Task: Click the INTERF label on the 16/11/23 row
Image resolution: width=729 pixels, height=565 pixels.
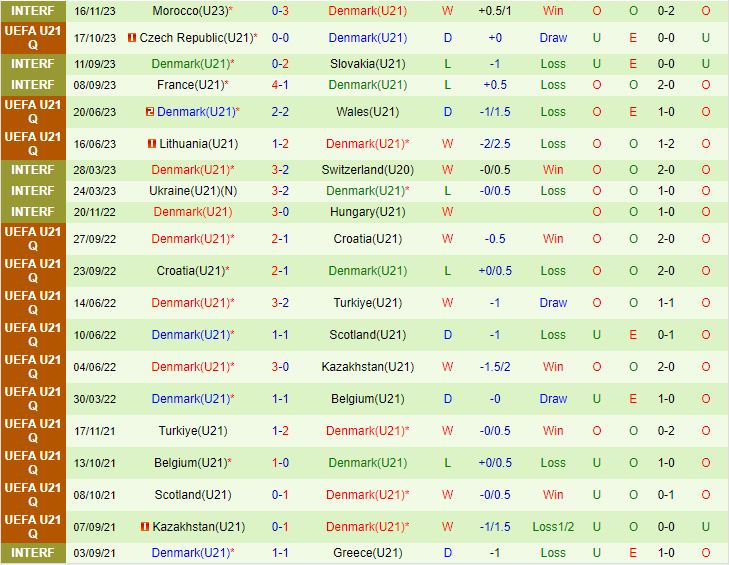Action: pyautogui.click(x=33, y=10)
